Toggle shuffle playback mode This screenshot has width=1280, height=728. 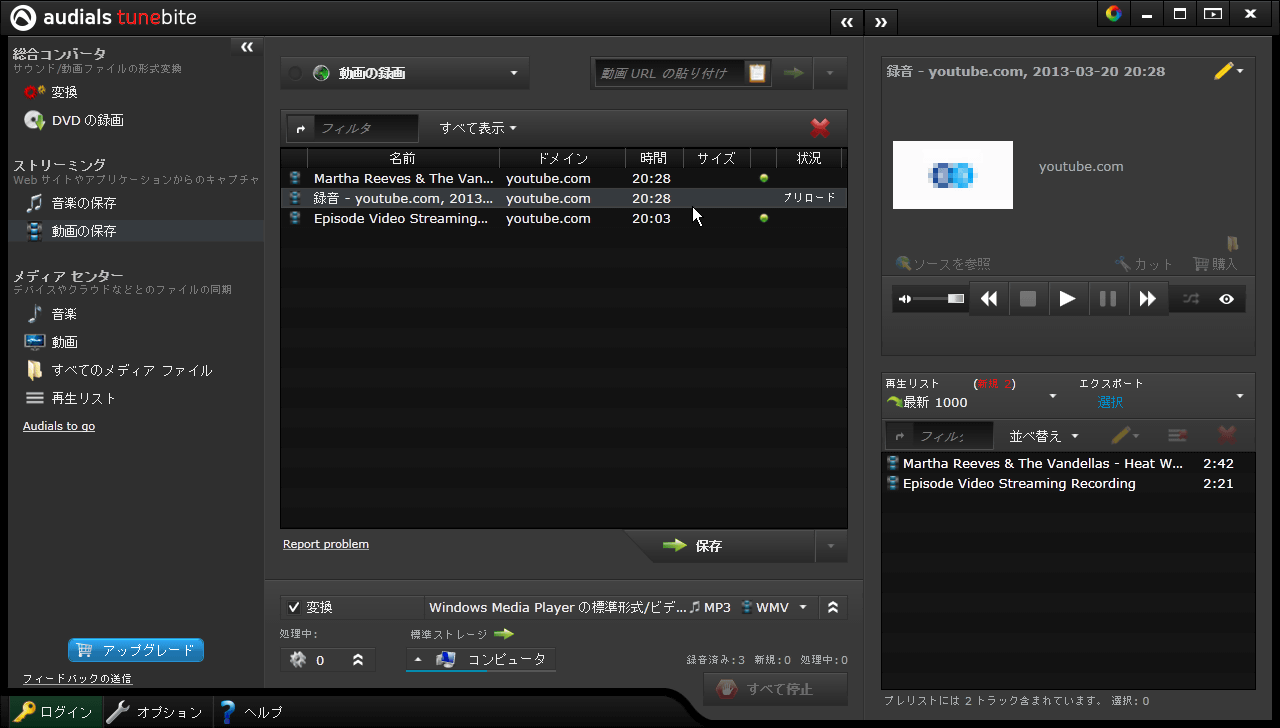coord(1191,299)
